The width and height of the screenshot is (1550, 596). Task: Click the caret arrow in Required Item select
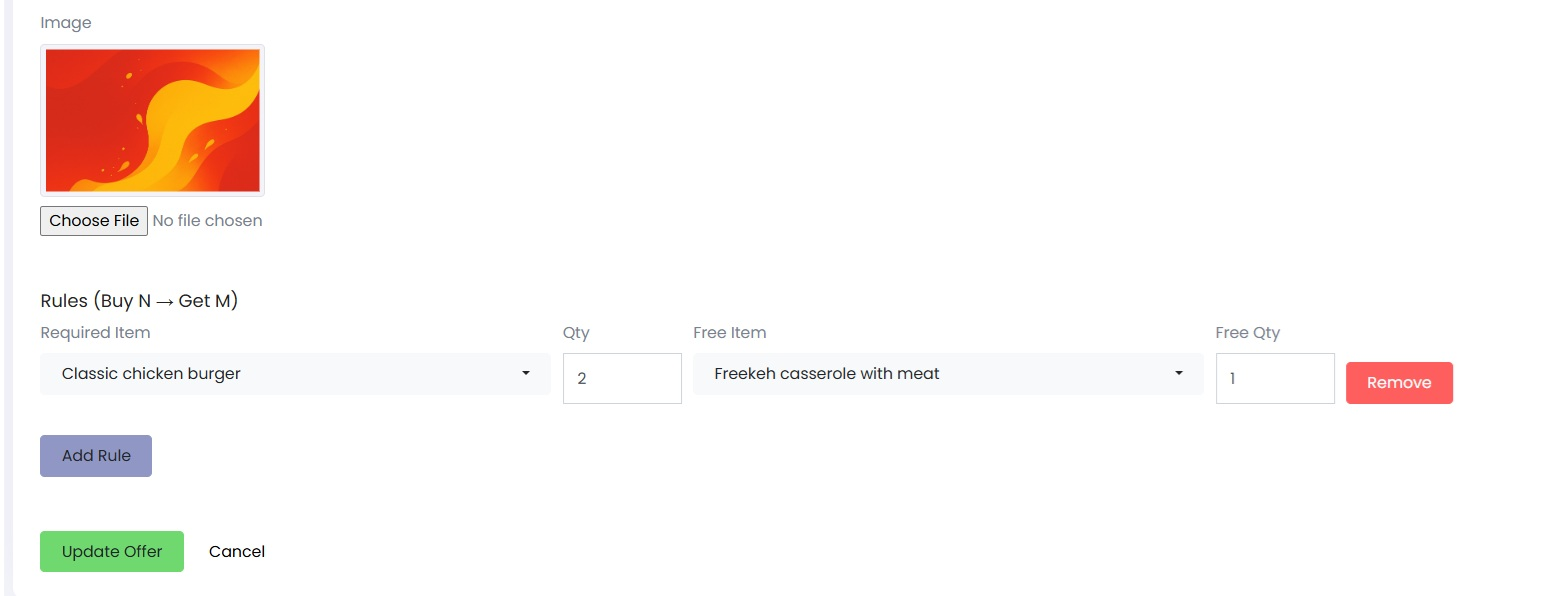(526, 374)
